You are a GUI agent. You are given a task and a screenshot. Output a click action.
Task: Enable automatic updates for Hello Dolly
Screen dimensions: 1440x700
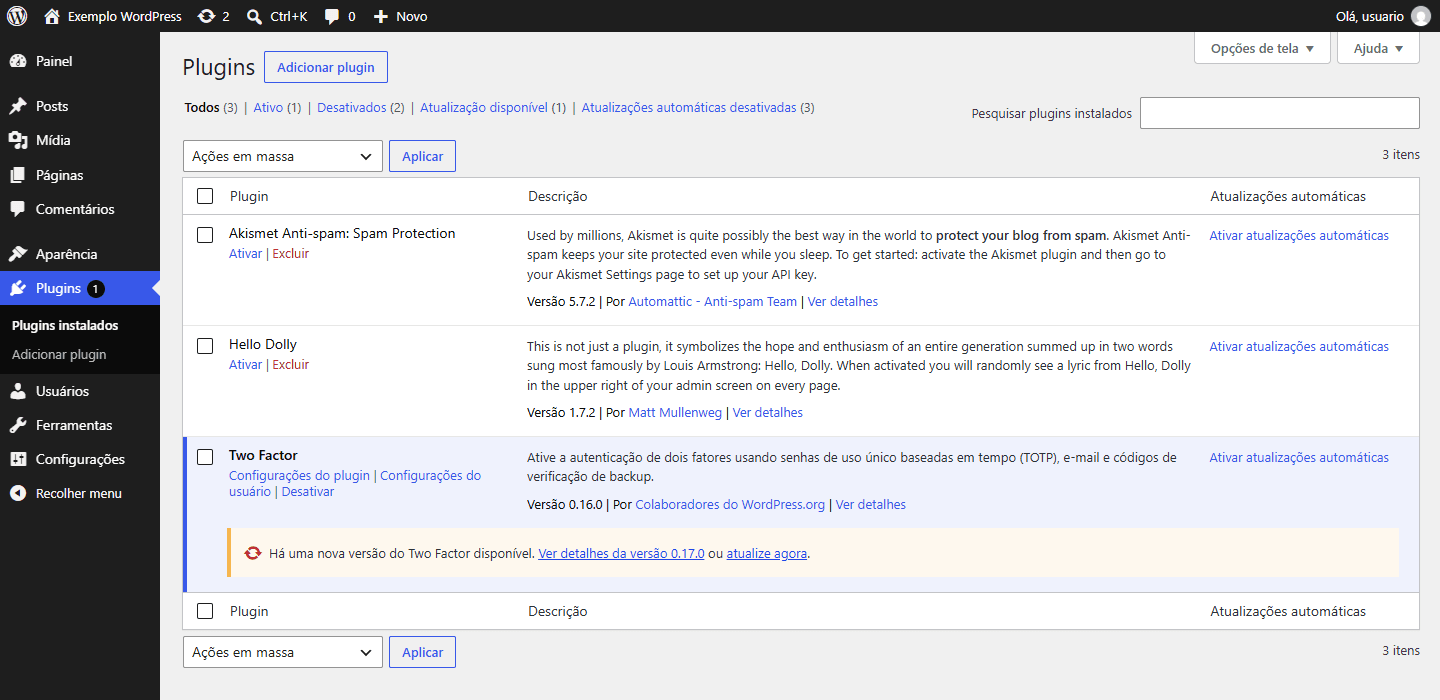[1299, 346]
